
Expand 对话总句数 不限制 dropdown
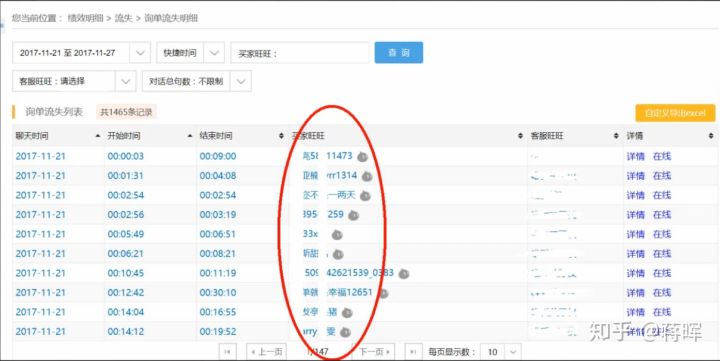point(241,81)
